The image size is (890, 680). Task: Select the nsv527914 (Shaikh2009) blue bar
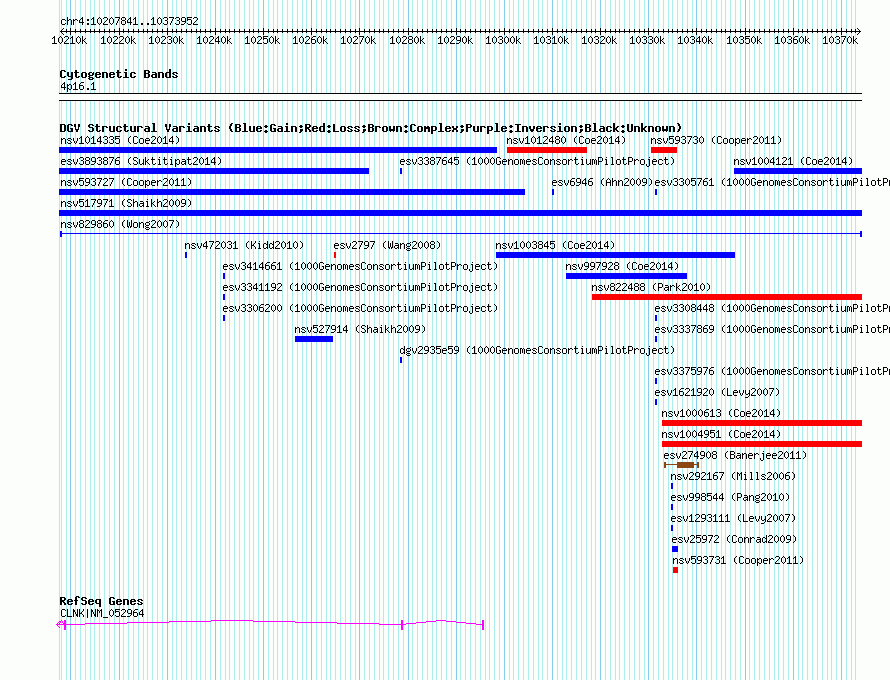pyautogui.click(x=314, y=339)
